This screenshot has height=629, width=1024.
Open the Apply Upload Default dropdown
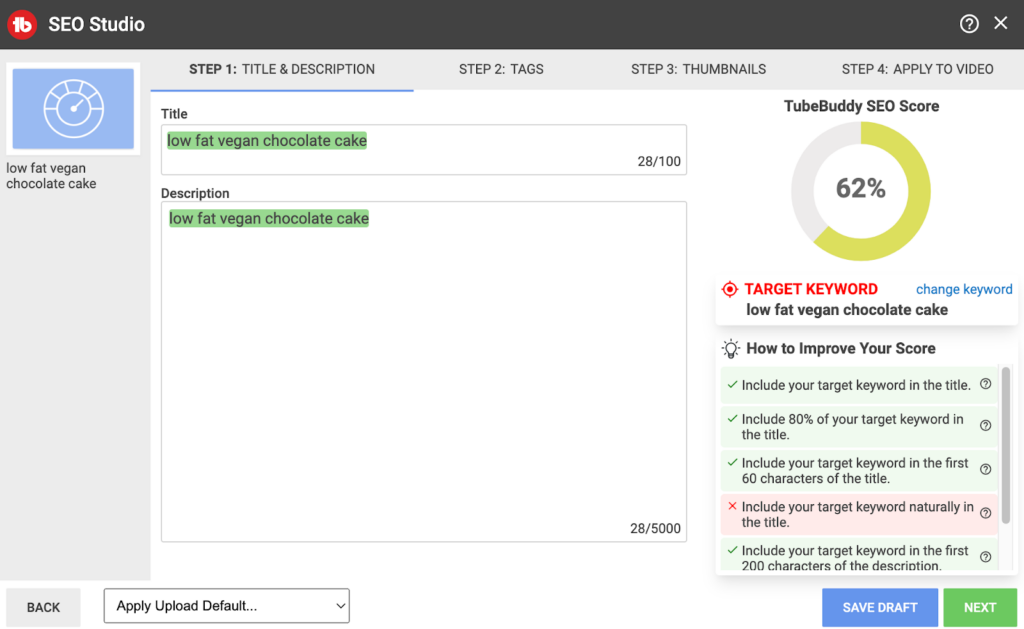226,605
